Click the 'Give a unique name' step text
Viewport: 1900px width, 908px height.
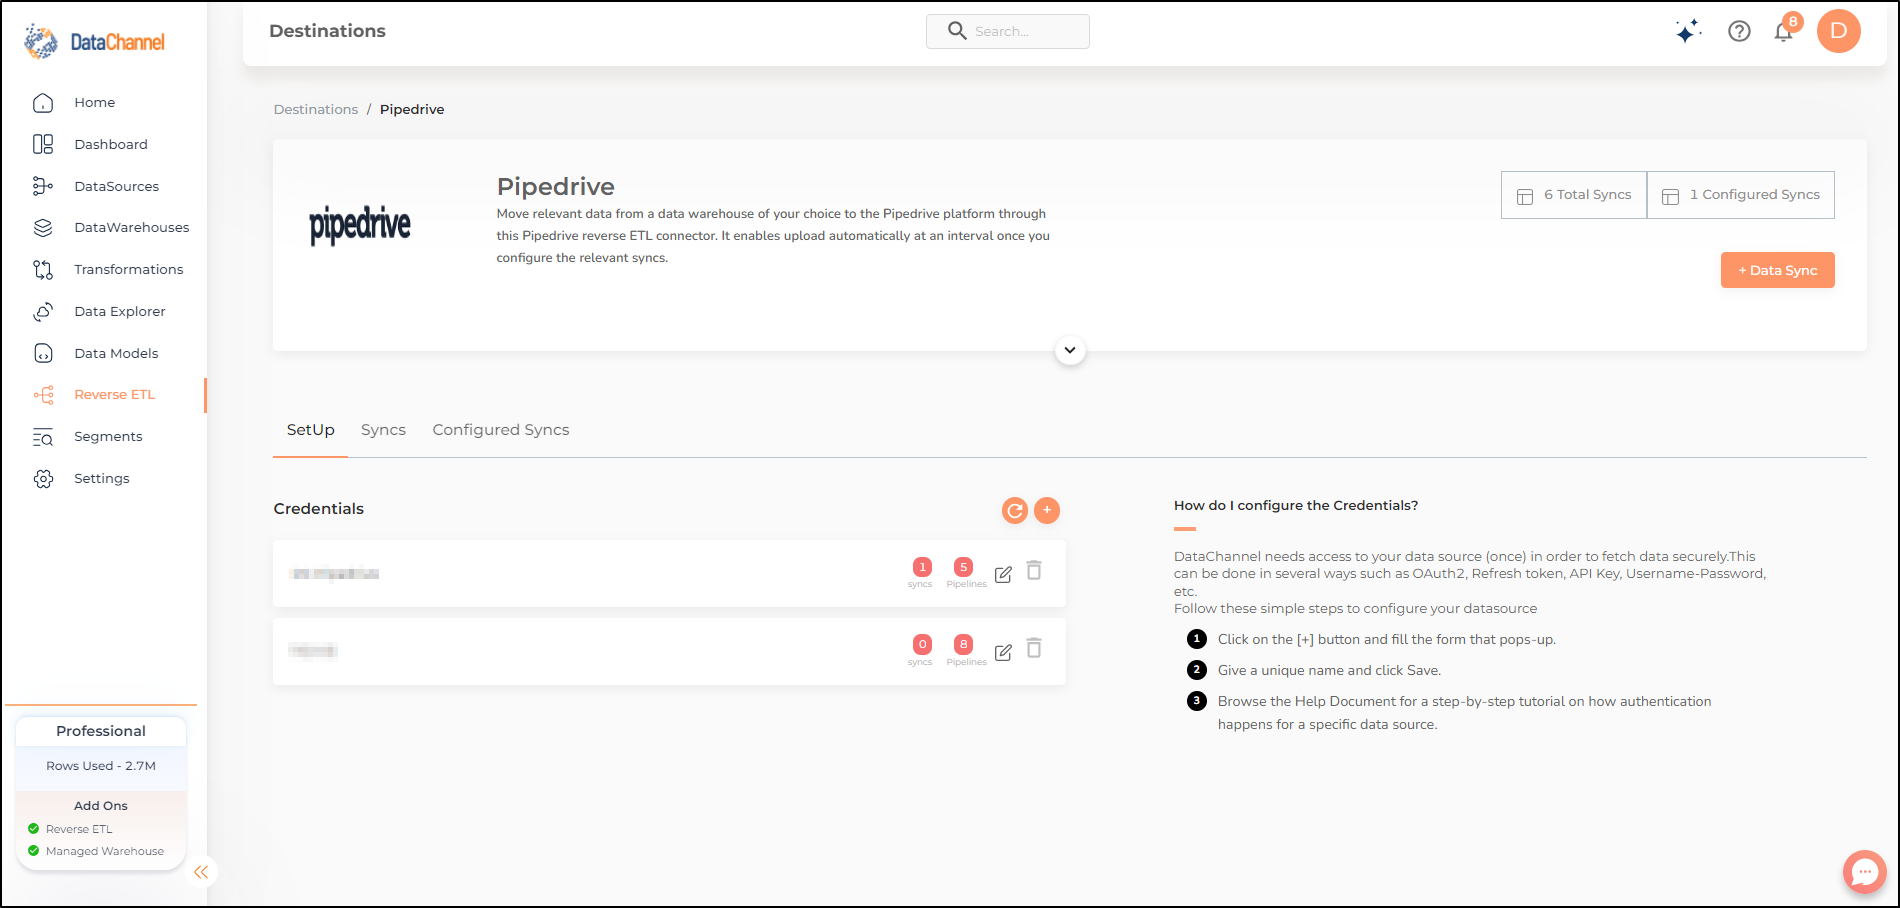point(1329,670)
